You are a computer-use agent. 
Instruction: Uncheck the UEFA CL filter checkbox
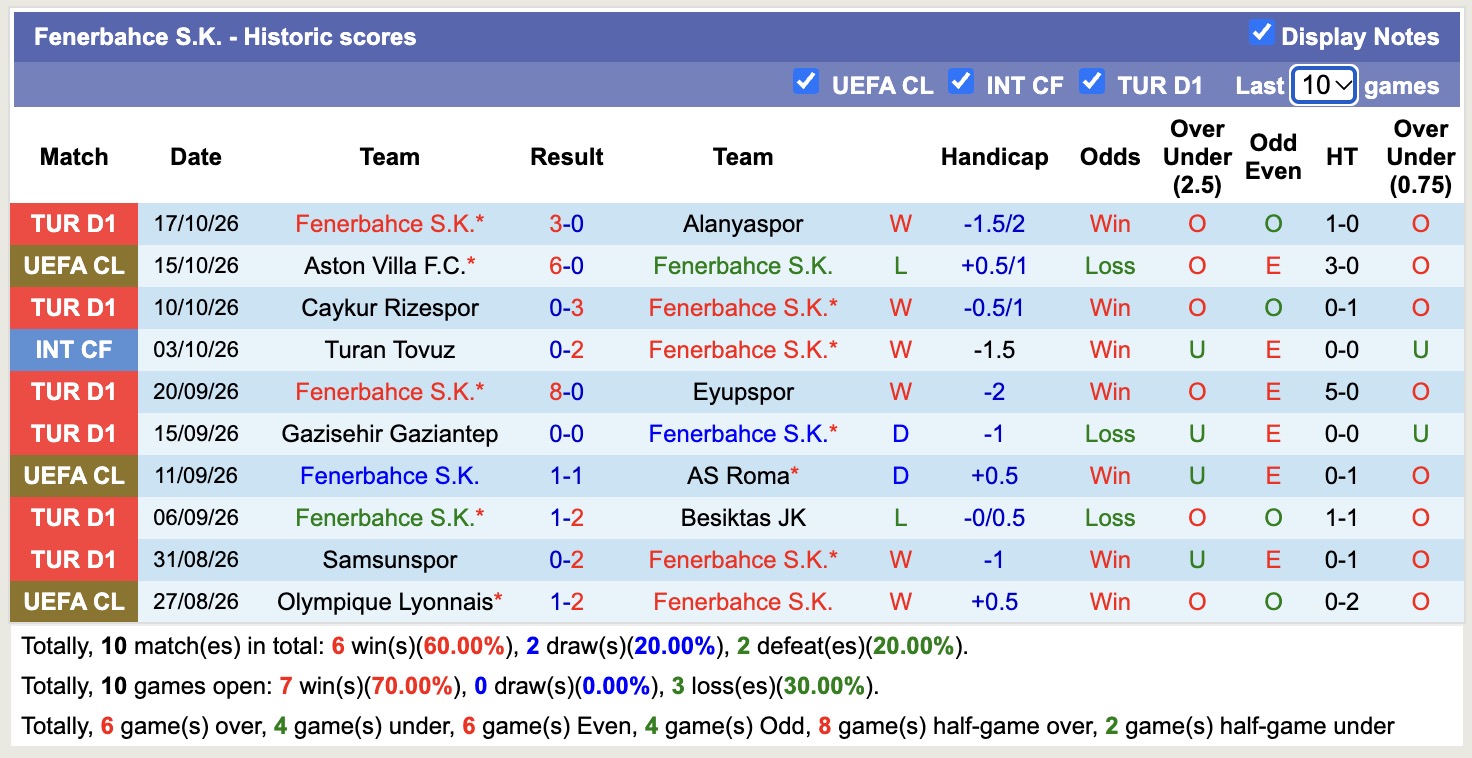[x=805, y=81]
